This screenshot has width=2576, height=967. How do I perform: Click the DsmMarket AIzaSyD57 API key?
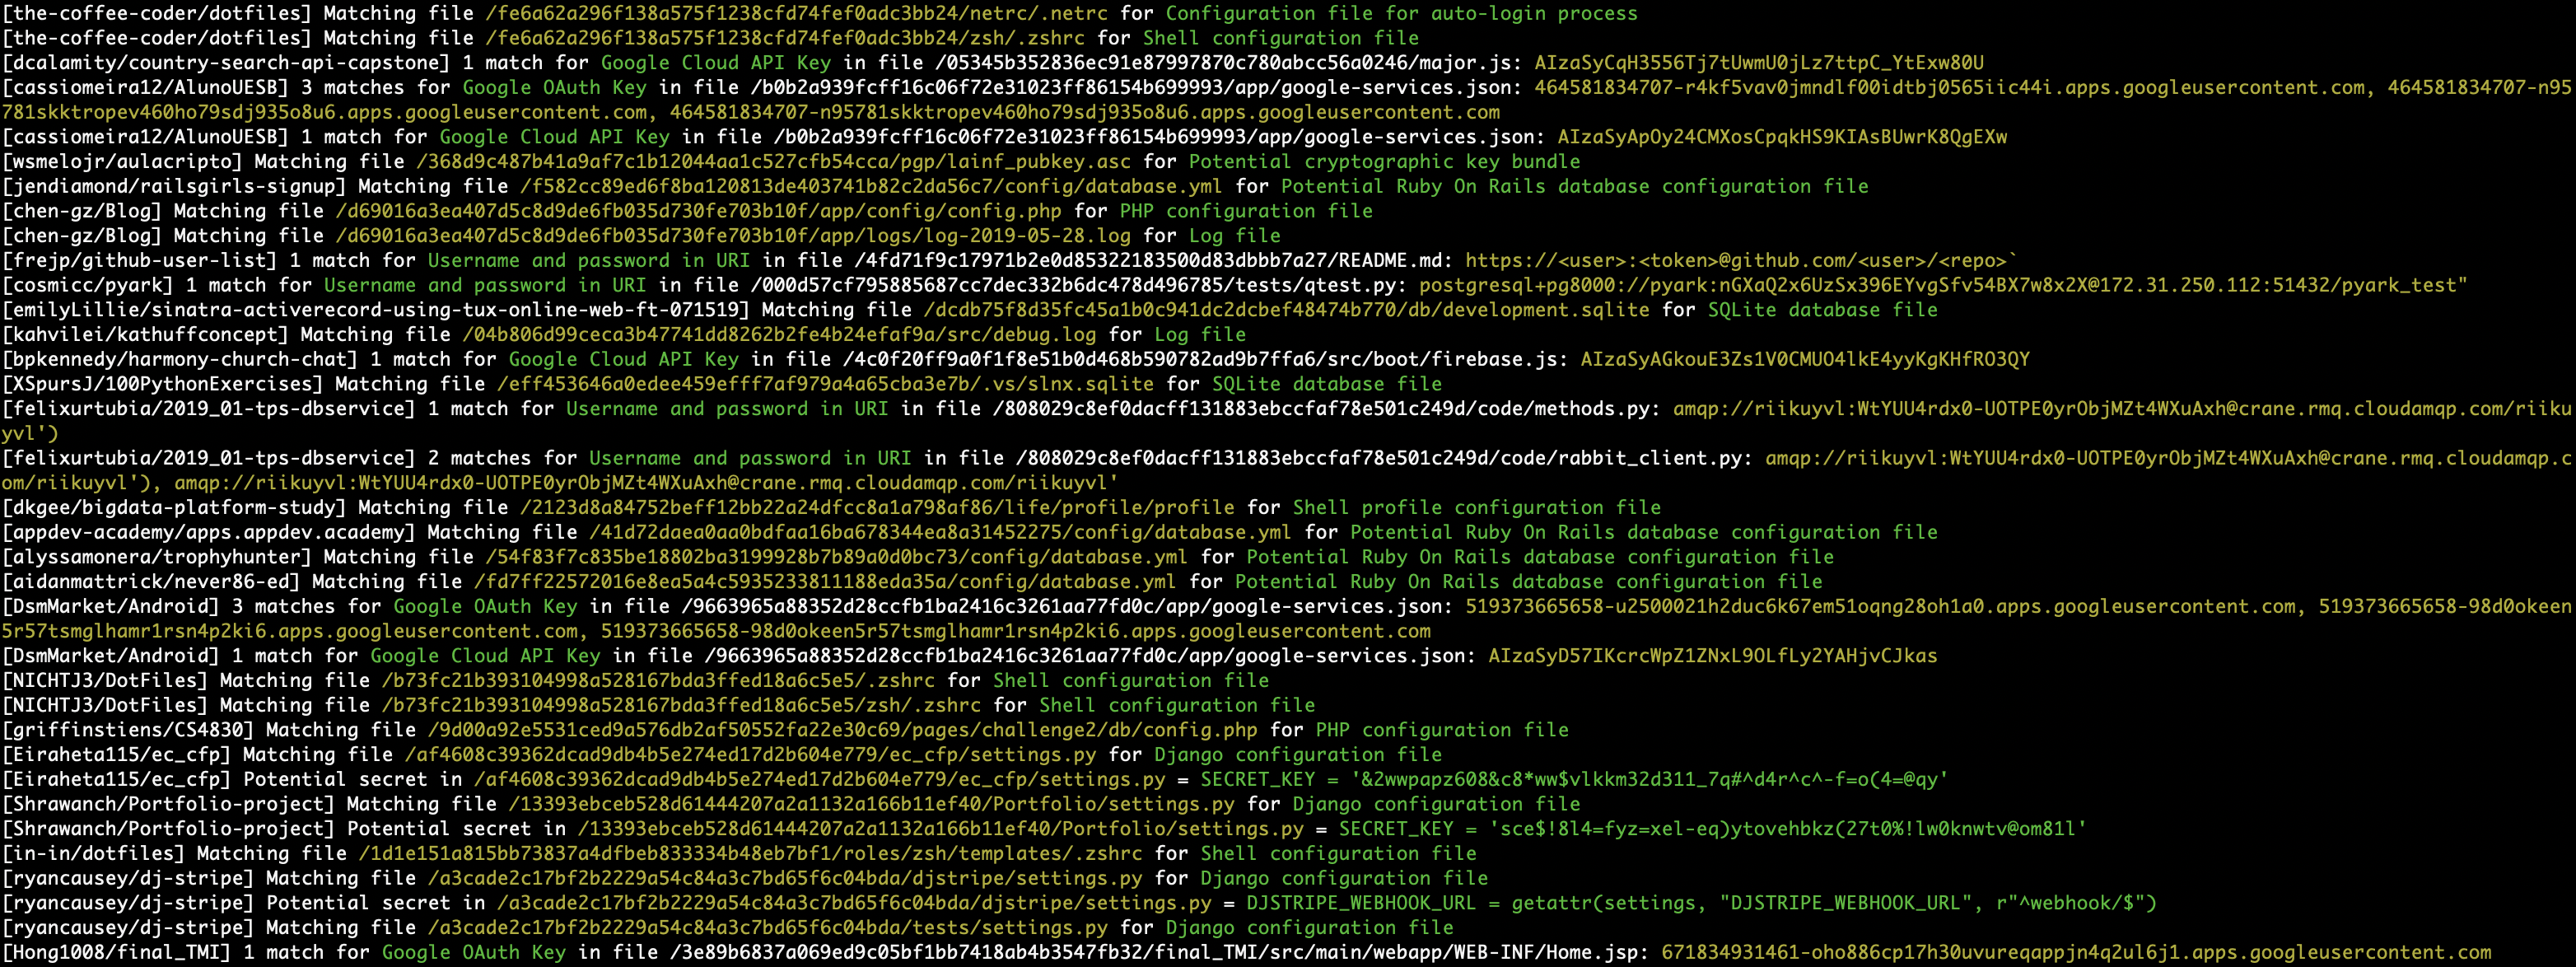1712,655
